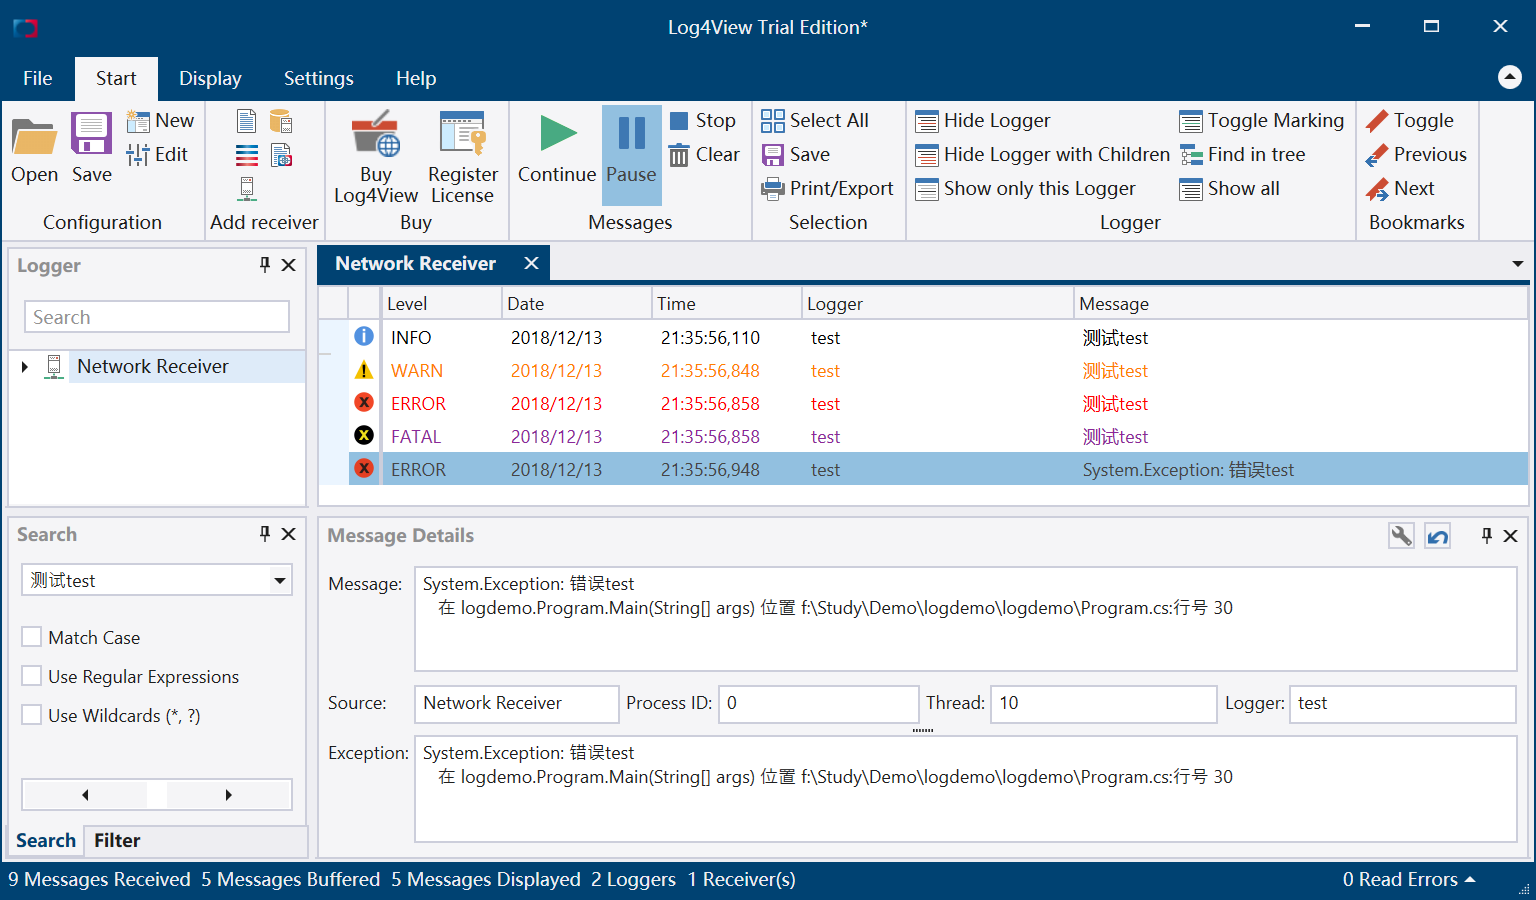The image size is (1536, 900).
Task: Open Message Details settings wrench icon
Action: pyautogui.click(x=1402, y=536)
